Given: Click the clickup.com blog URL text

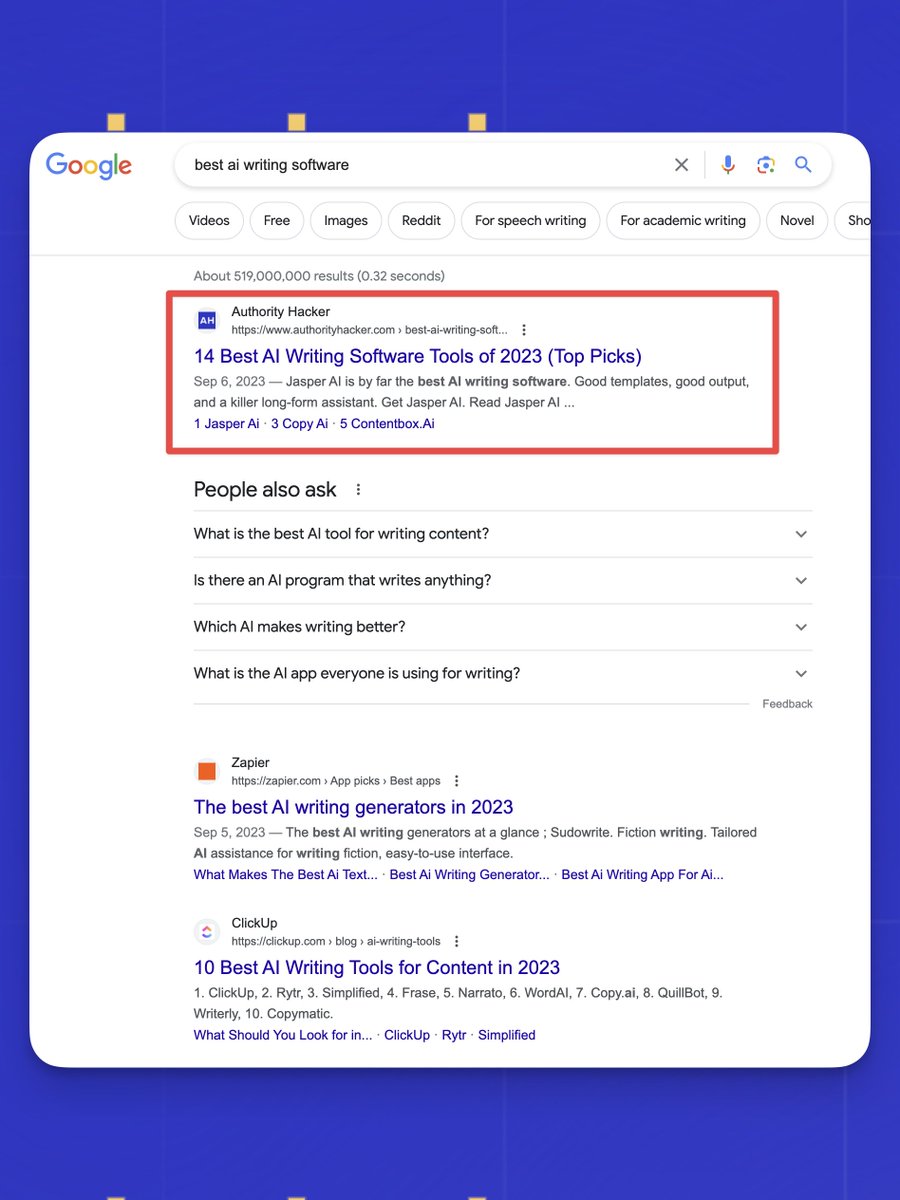Looking at the screenshot, I should (336, 941).
